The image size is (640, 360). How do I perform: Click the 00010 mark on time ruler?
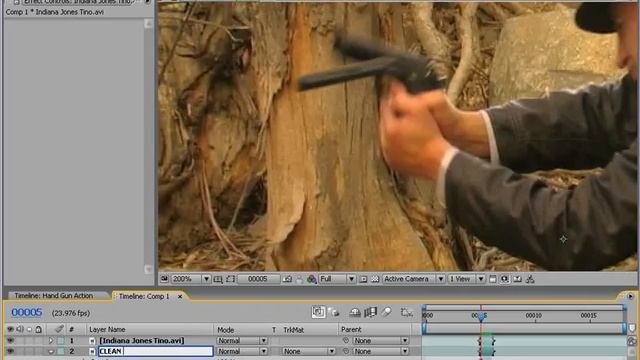(x=533, y=316)
